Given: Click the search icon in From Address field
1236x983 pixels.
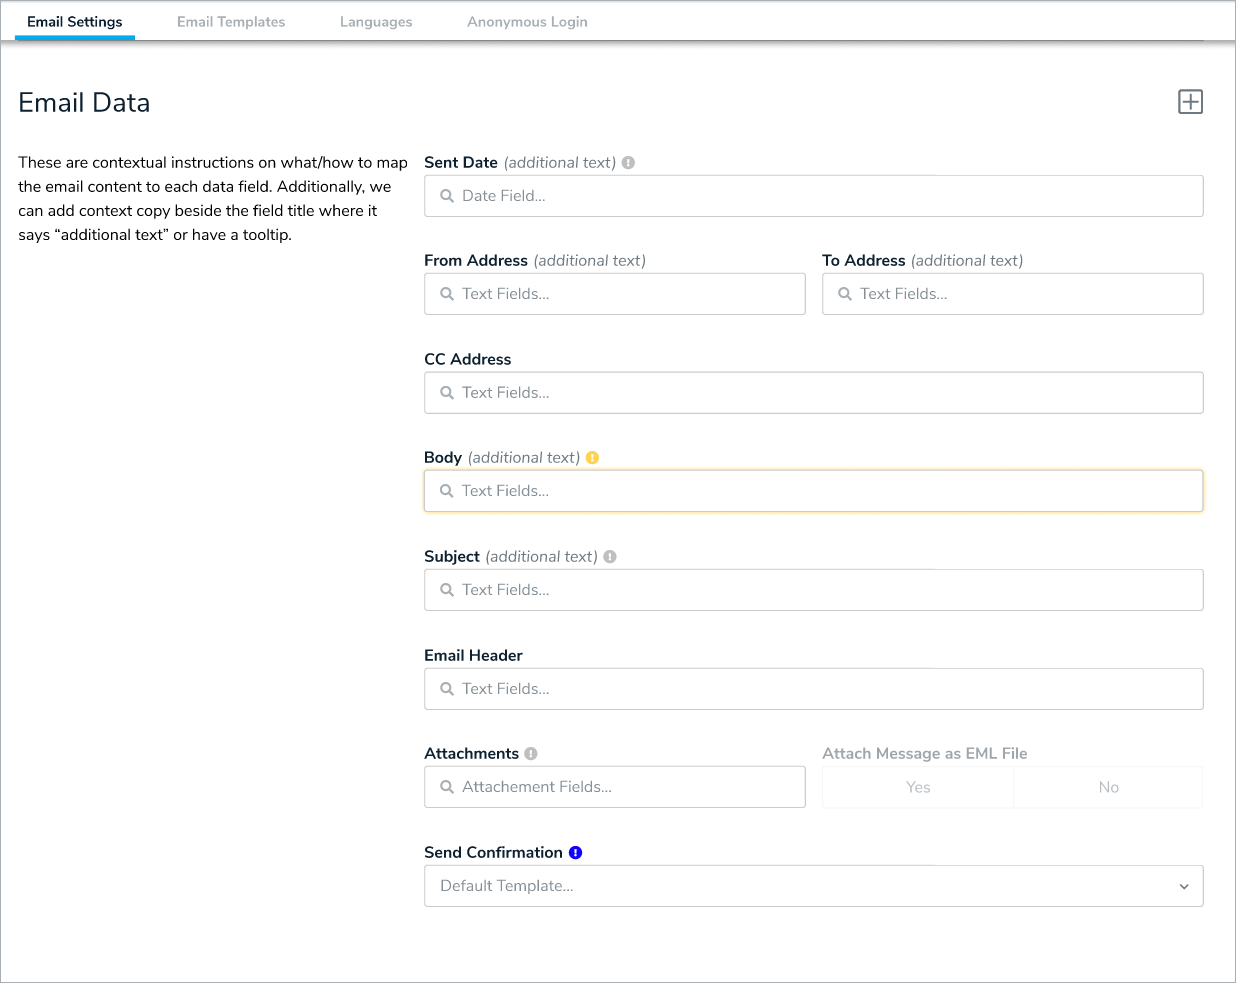Looking at the screenshot, I should click(447, 294).
